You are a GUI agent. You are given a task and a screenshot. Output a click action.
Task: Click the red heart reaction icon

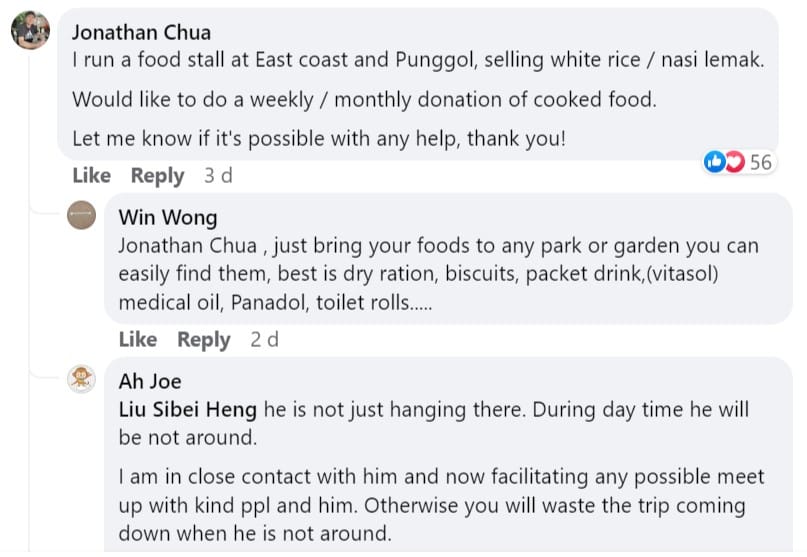[735, 162]
